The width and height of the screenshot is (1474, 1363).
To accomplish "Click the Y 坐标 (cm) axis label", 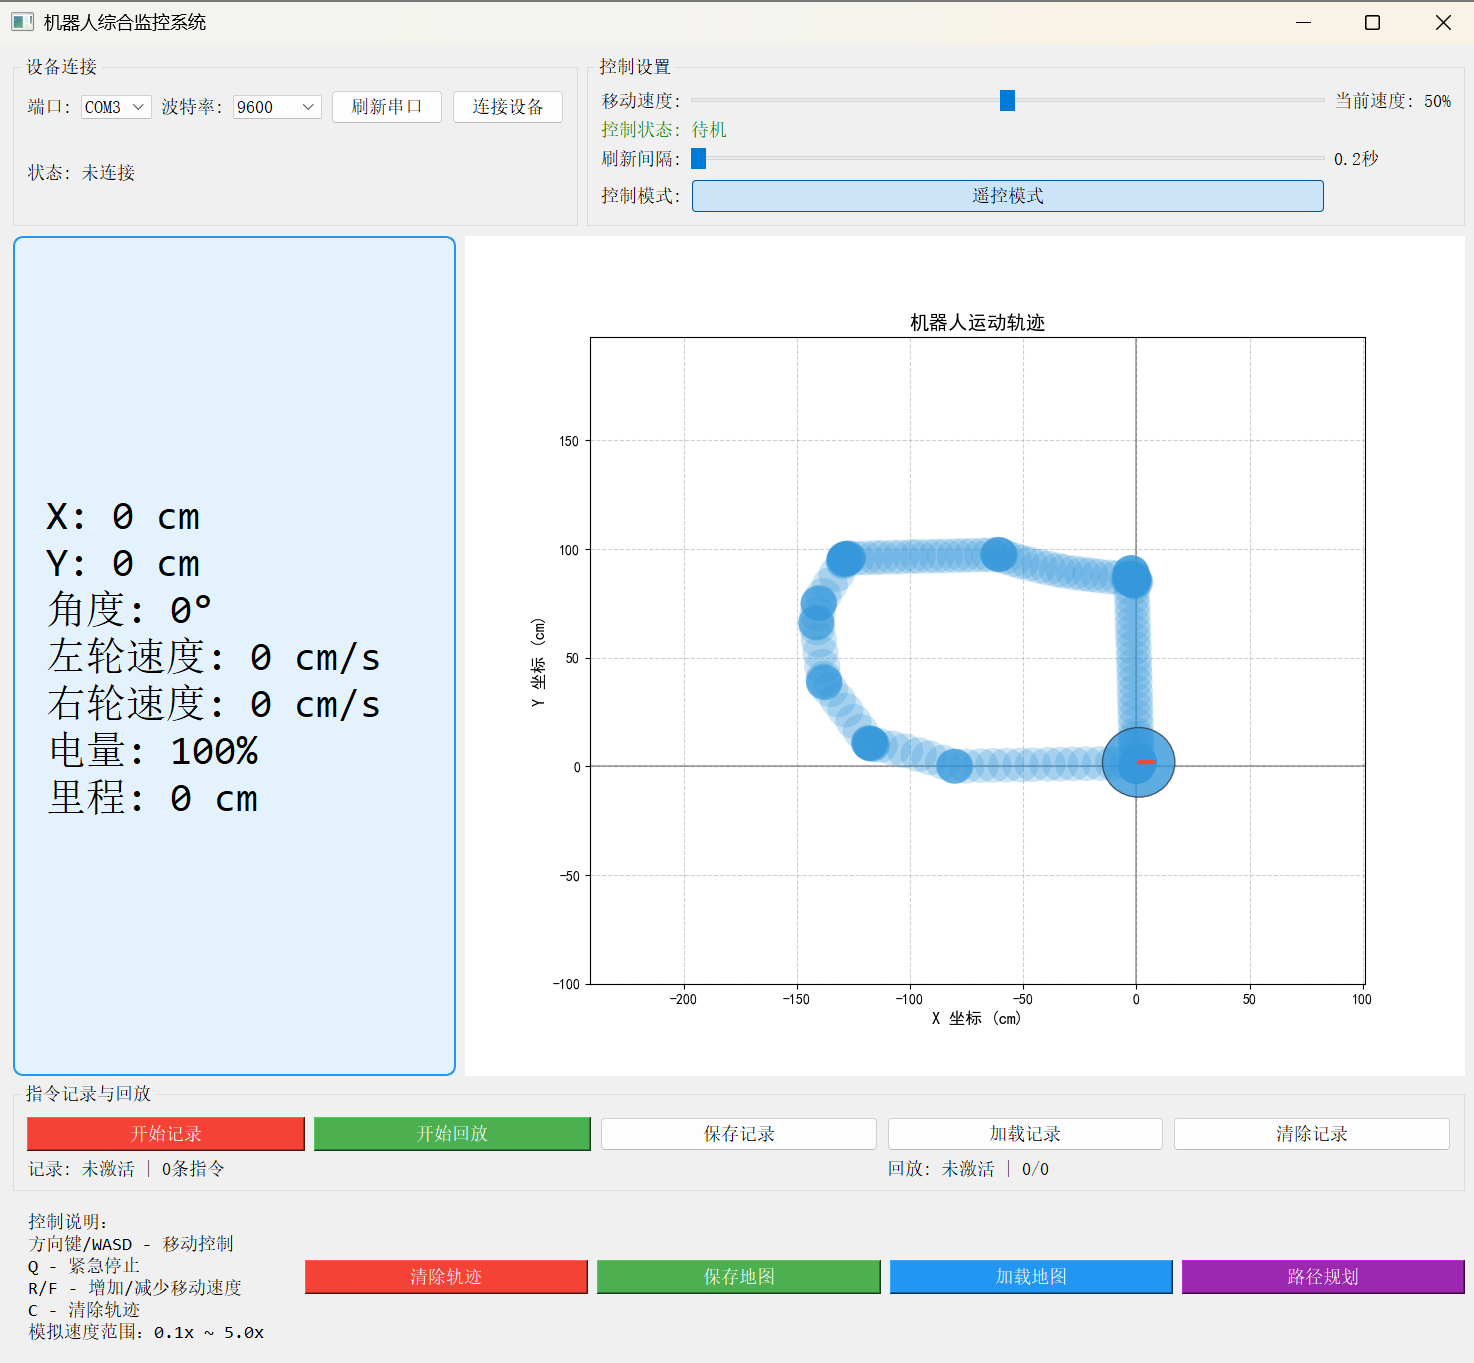I will pyautogui.click(x=538, y=663).
